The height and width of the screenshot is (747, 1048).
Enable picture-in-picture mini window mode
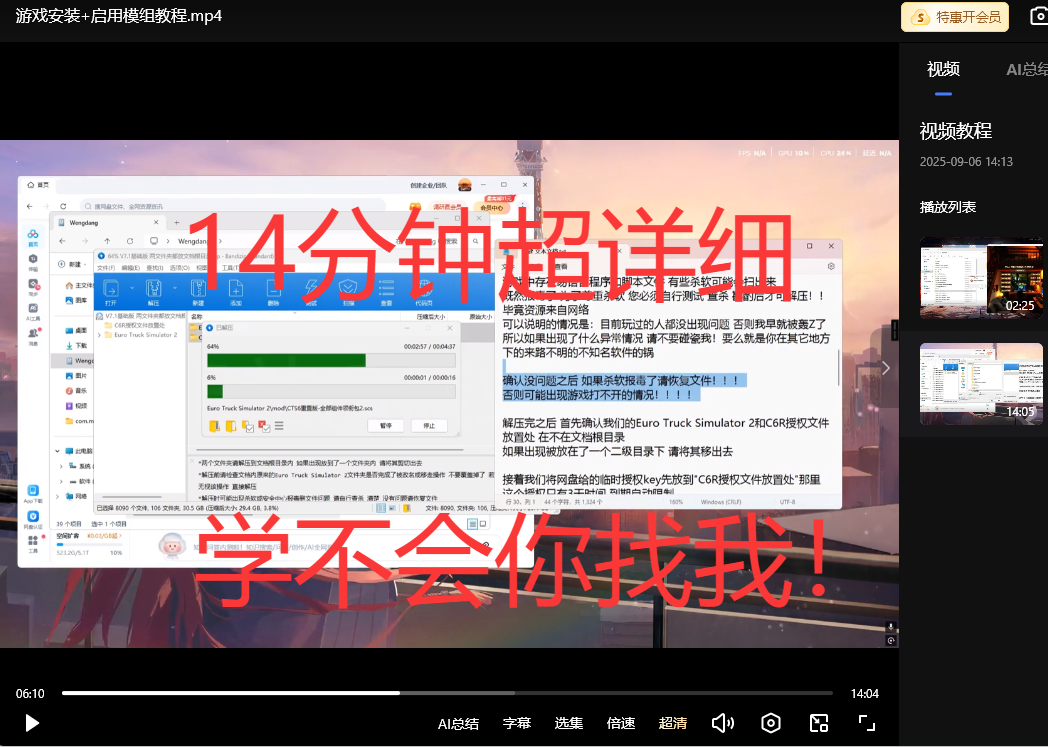click(x=819, y=723)
